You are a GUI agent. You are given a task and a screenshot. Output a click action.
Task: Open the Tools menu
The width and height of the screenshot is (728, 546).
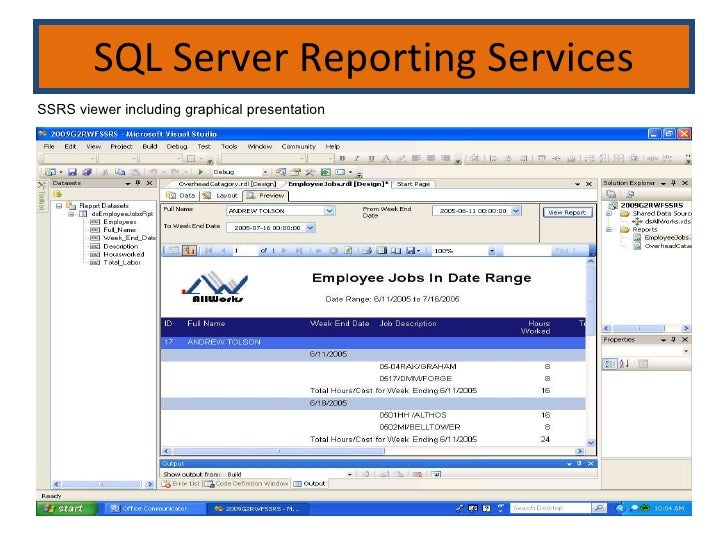tap(229, 147)
